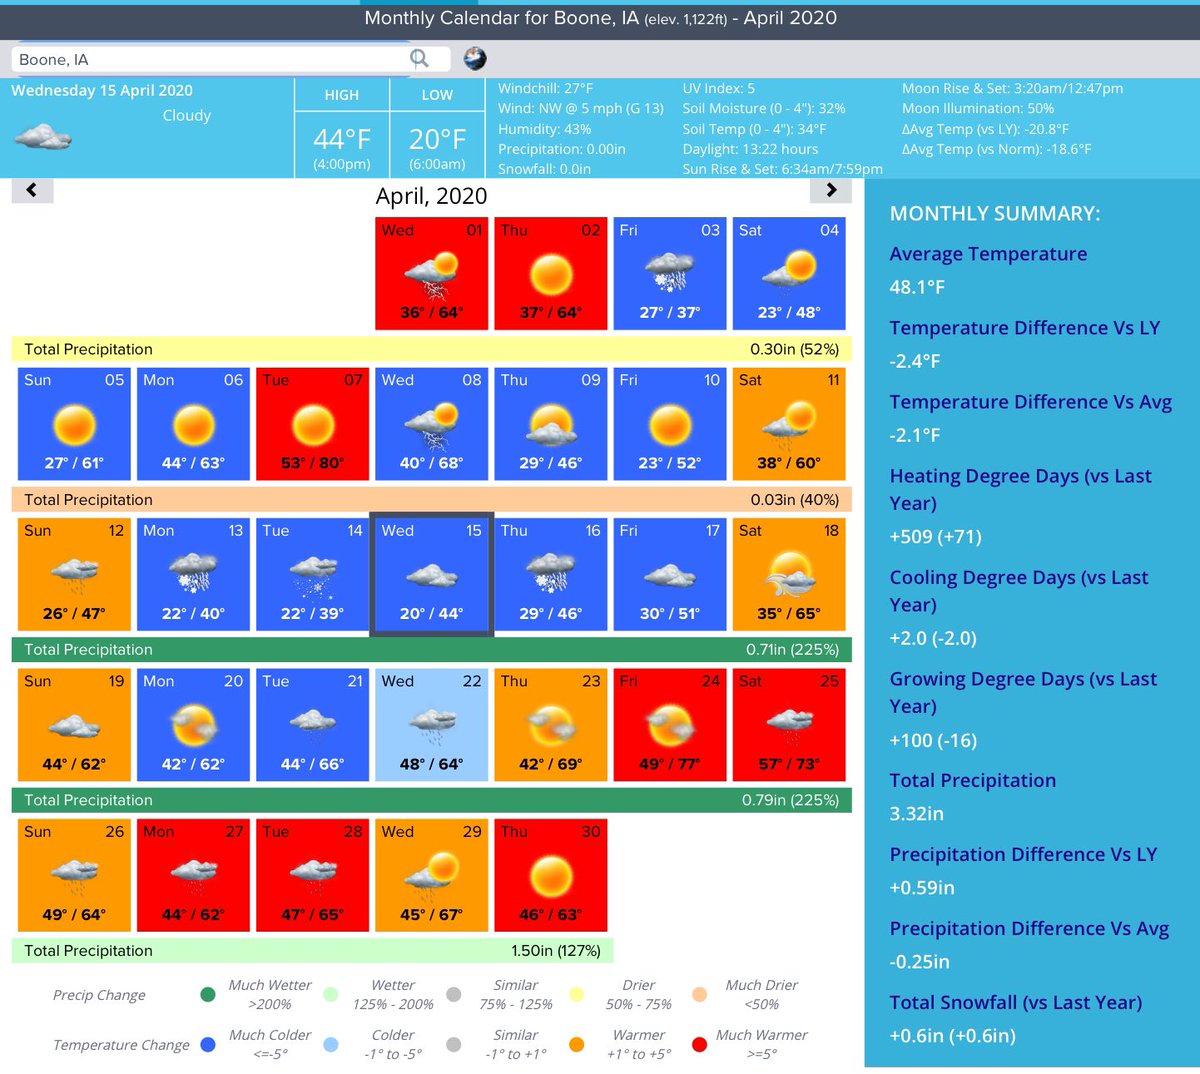The image size is (1200, 1074).
Task: Click the 44°F high temperature value
Action: tap(342, 138)
